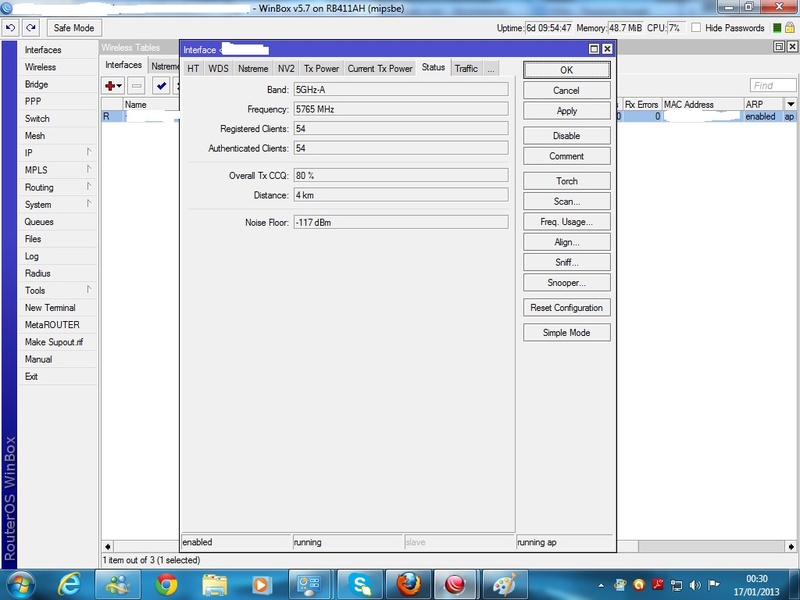Screen dimensions: 800x600
Task: Switch to the Current Tx Power tab
Action: (x=380, y=68)
